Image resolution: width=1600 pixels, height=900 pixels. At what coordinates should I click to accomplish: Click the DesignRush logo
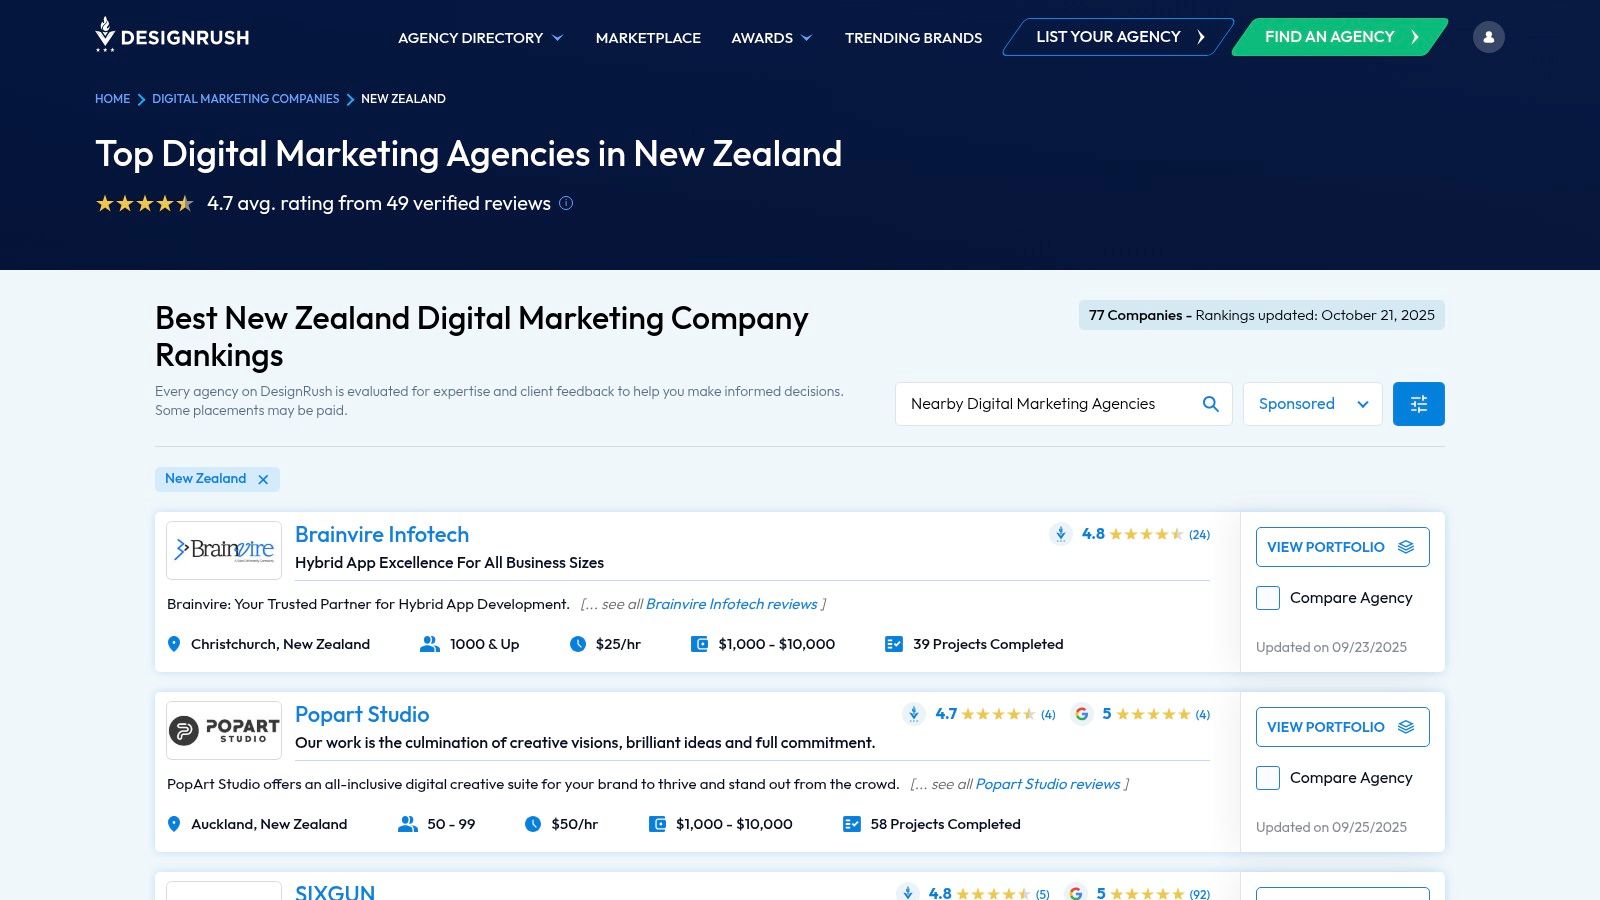172,35
